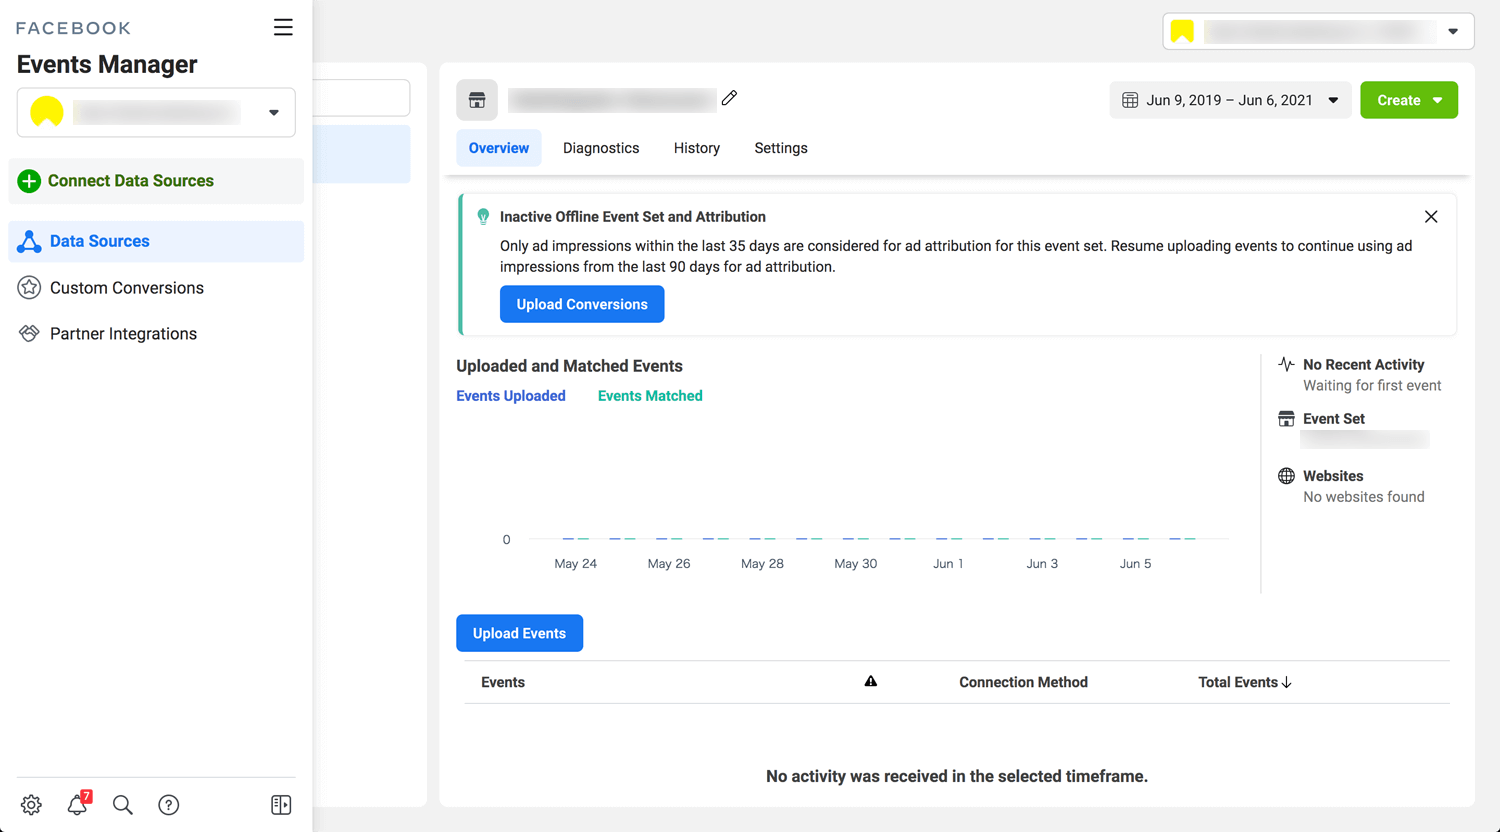
Task: Click the calendar icon in date range
Action: click(x=1130, y=100)
